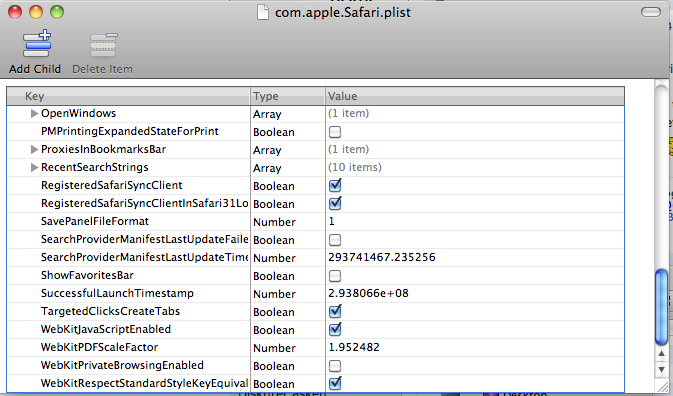
Task: Expand the RecentSearchStrings array
Action: pyautogui.click(x=34, y=167)
